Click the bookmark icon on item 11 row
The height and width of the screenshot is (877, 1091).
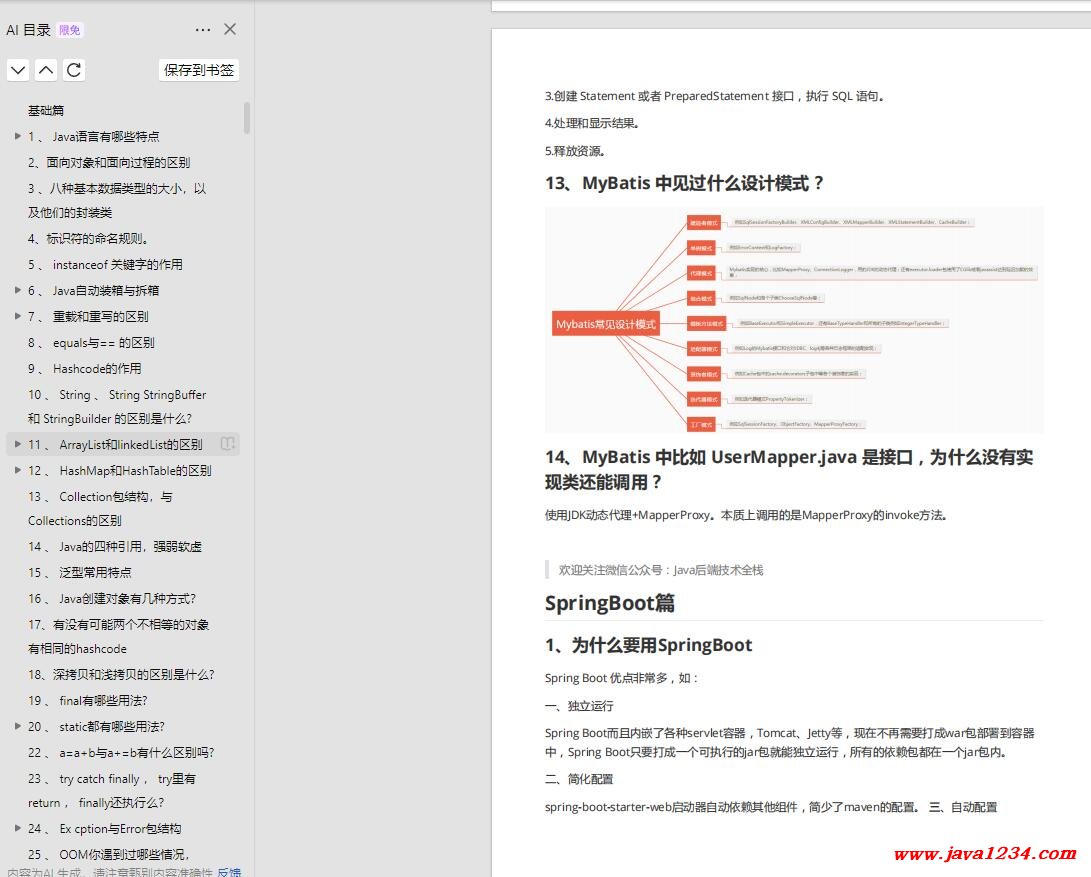click(x=228, y=444)
